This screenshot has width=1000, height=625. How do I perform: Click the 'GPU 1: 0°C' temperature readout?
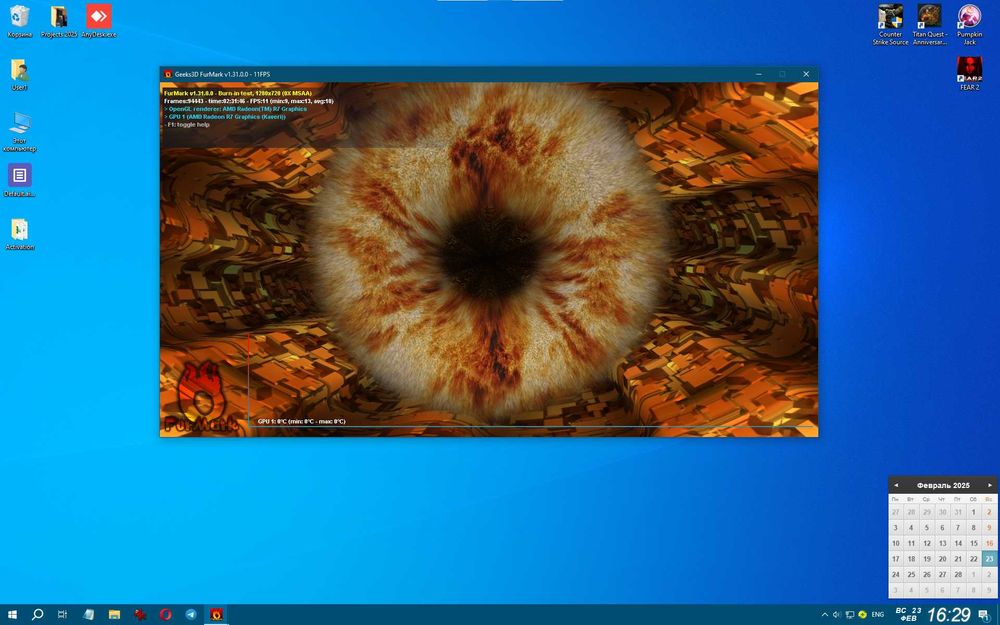pos(302,422)
